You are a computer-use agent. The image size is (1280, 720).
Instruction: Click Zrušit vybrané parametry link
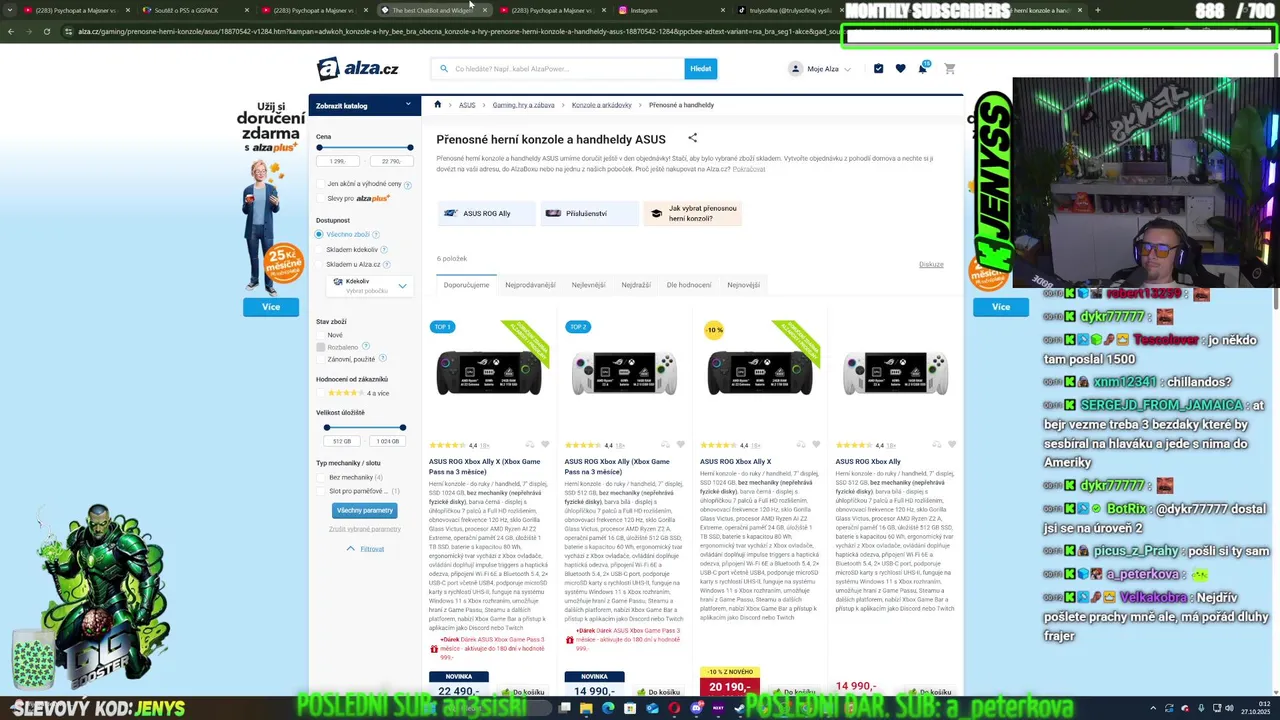[x=365, y=529]
